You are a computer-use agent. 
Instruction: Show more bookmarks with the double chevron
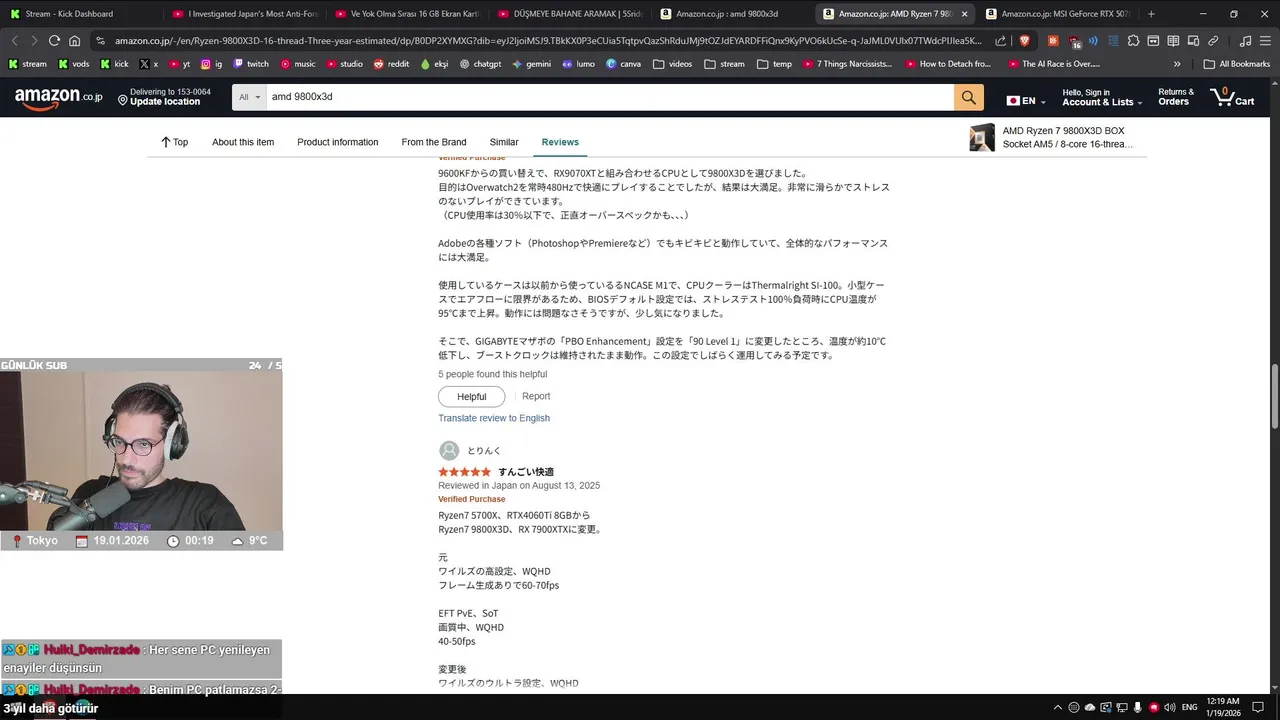click(x=1177, y=64)
